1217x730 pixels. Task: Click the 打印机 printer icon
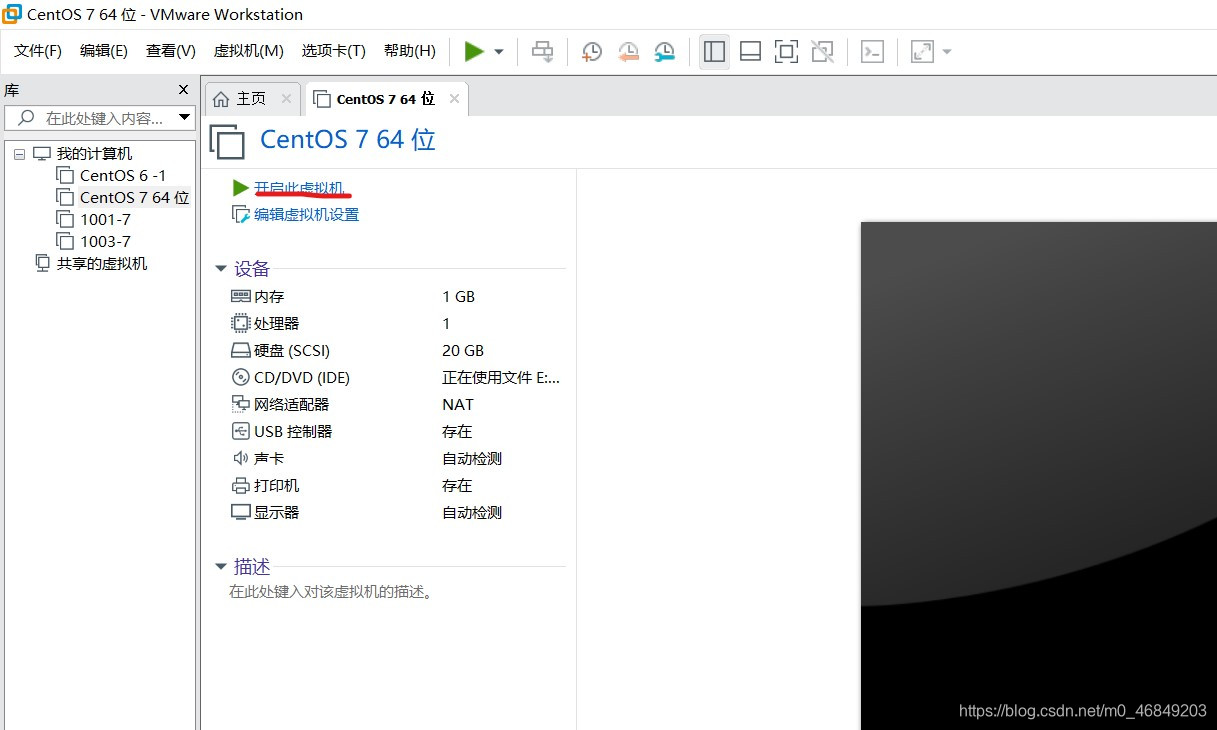point(240,485)
